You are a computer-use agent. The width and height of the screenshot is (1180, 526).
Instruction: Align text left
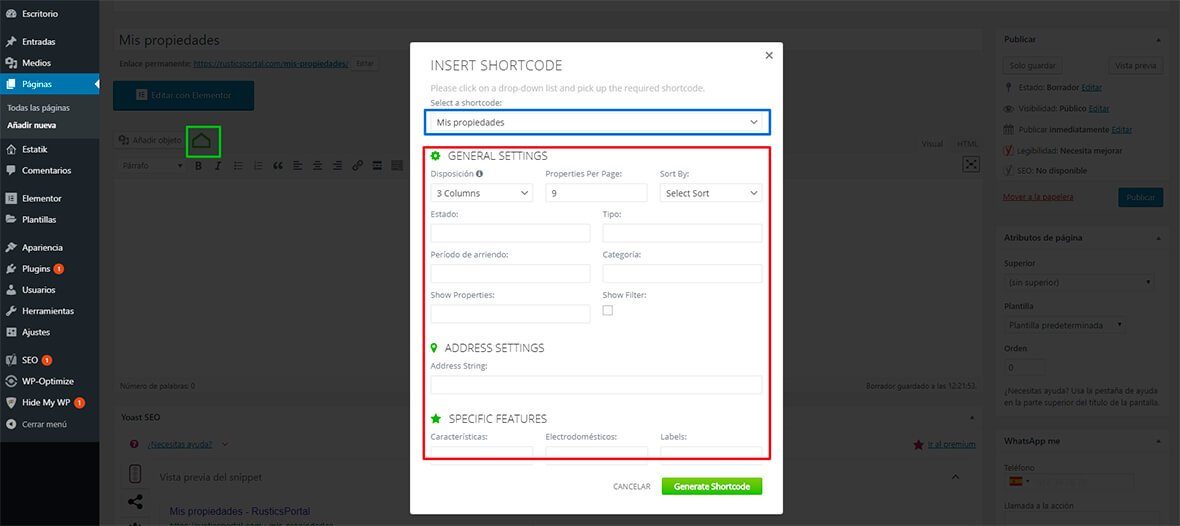point(298,166)
